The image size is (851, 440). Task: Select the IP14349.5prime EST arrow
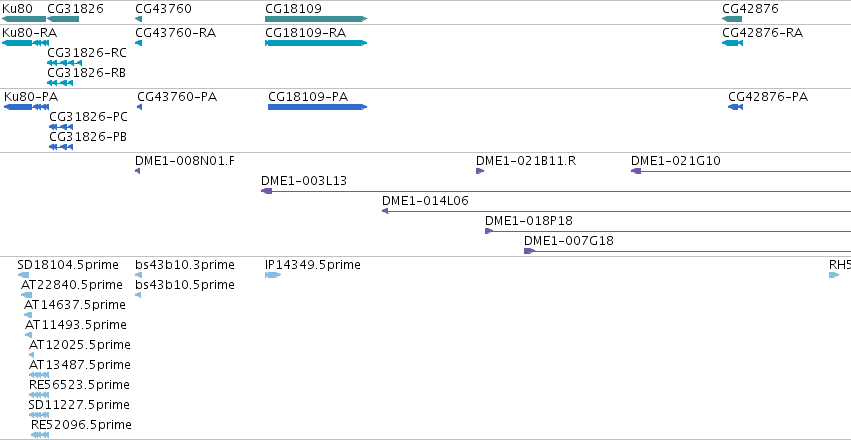pos(272,275)
